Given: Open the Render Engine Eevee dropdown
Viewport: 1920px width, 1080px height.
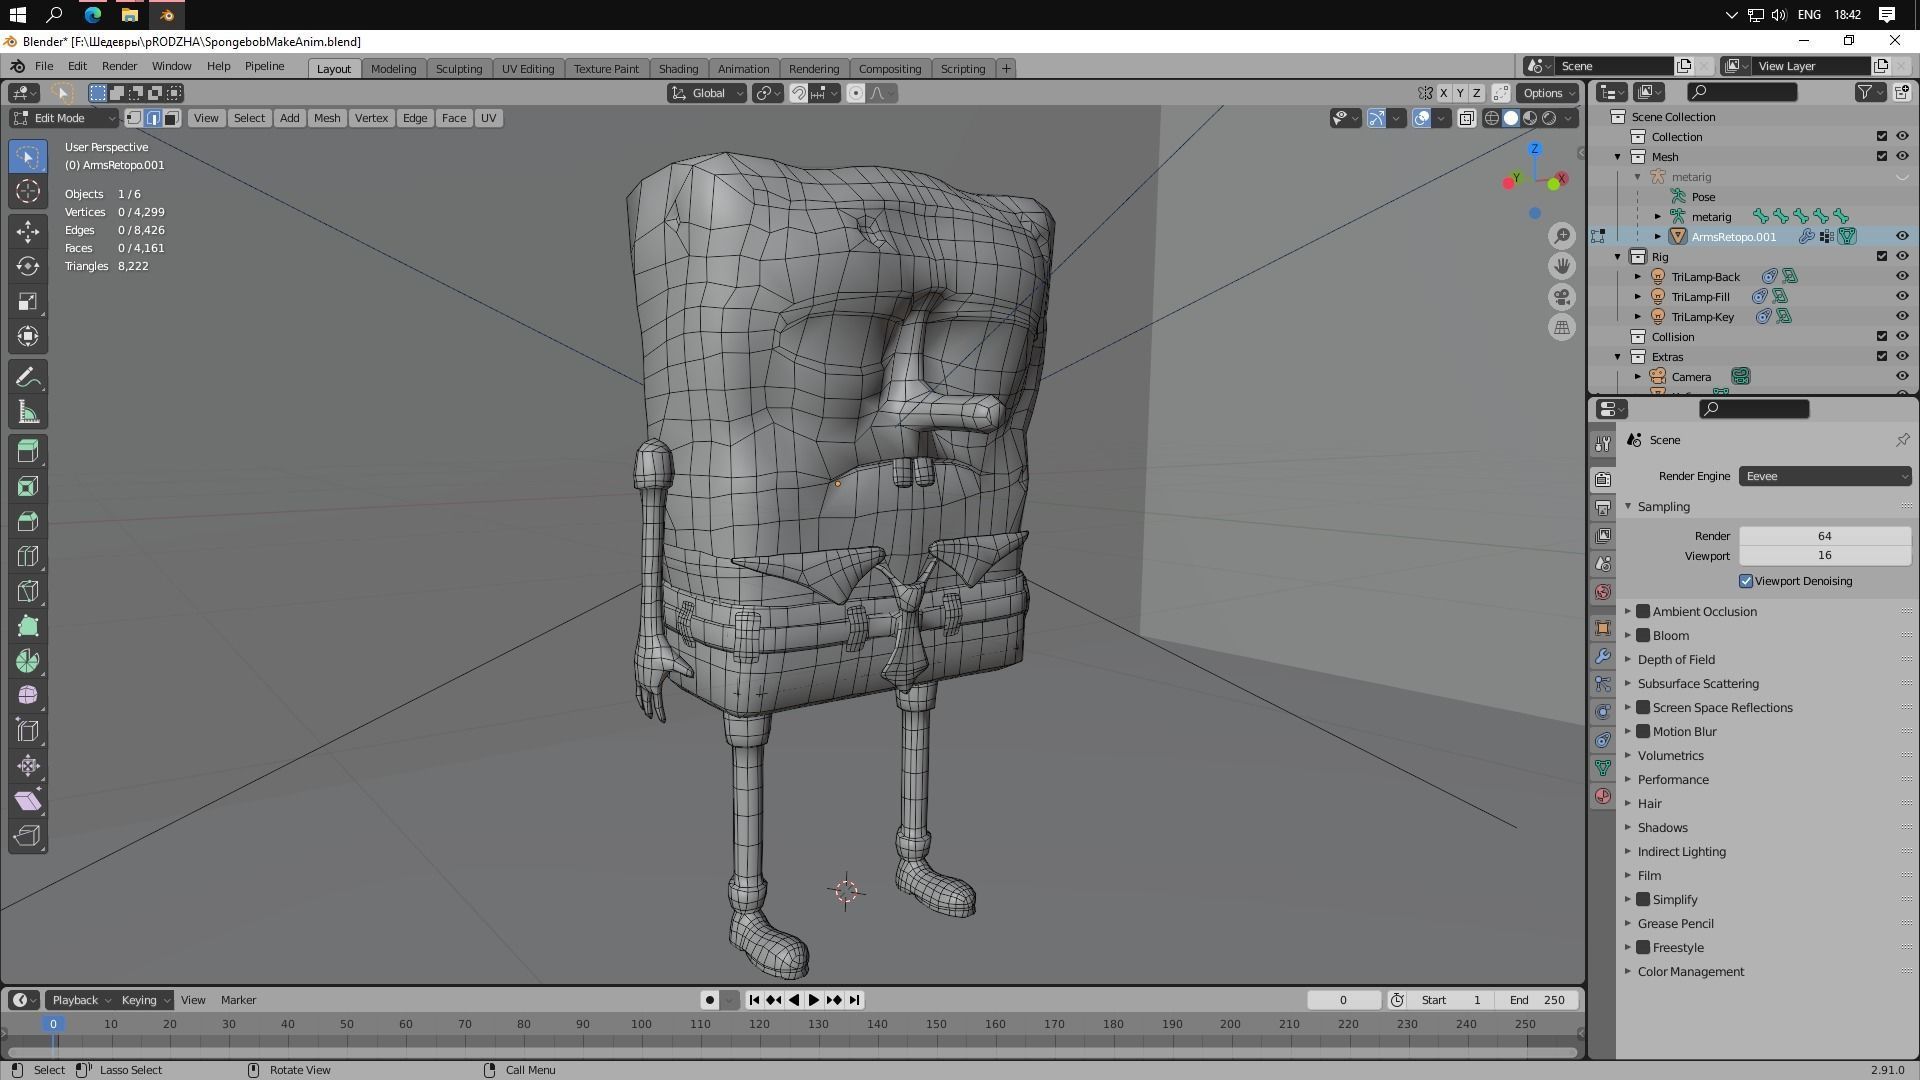Looking at the screenshot, I should [x=1825, y=476].
